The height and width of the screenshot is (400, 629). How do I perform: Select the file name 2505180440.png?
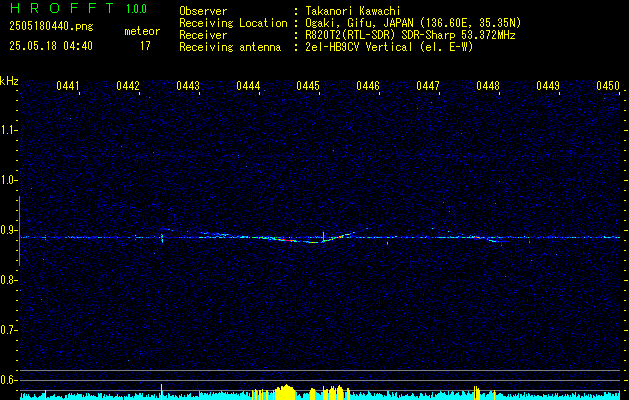(51, 27)
